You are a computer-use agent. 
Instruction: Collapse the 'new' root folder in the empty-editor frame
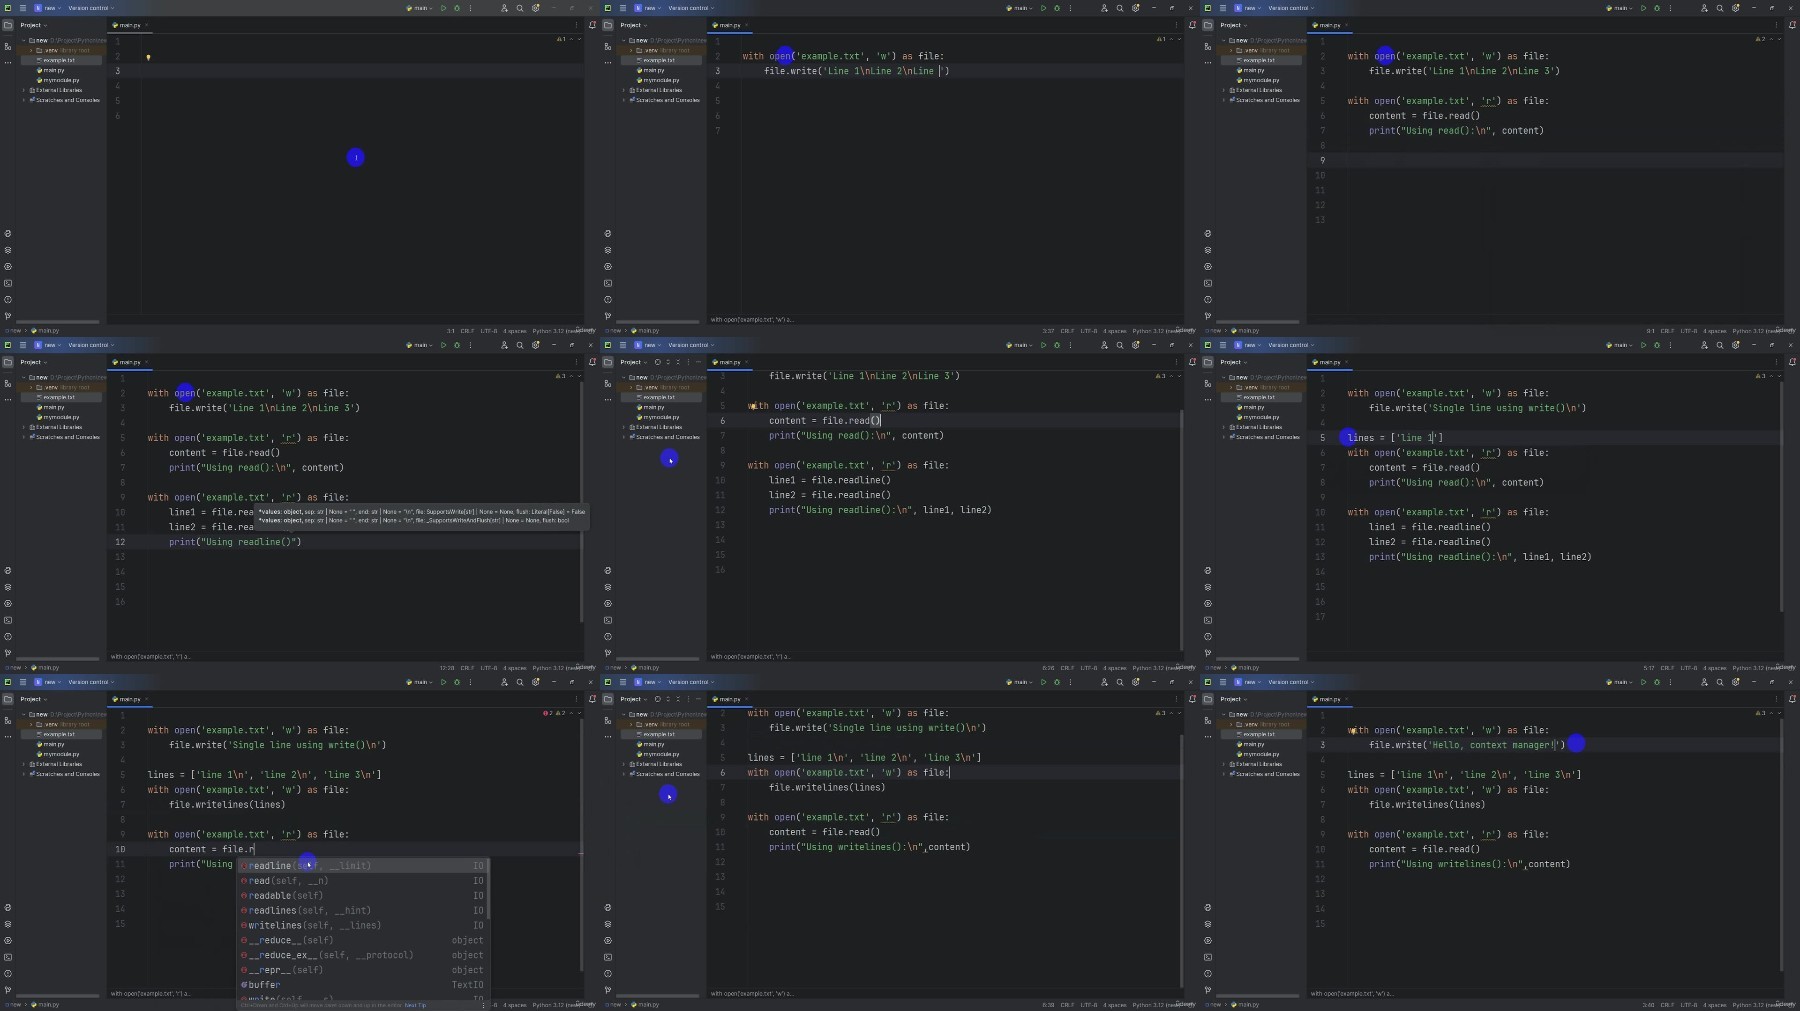tap(24, 40)
